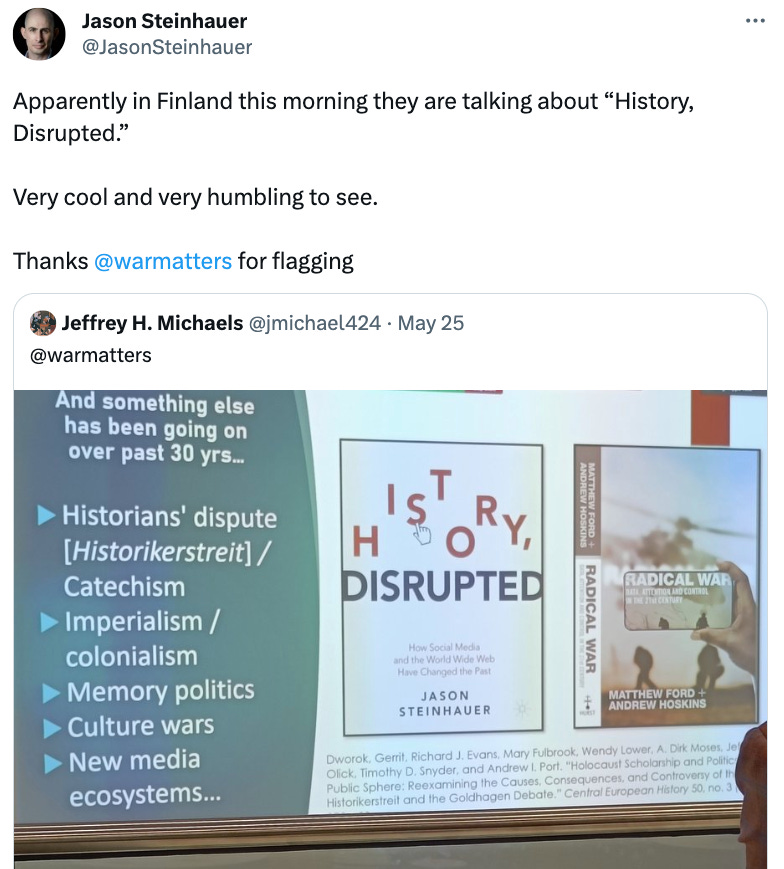Open Jason Steinhauer's profile avatar
The height and width of the screenshot is (869, 784).
[x=39, y=34]
